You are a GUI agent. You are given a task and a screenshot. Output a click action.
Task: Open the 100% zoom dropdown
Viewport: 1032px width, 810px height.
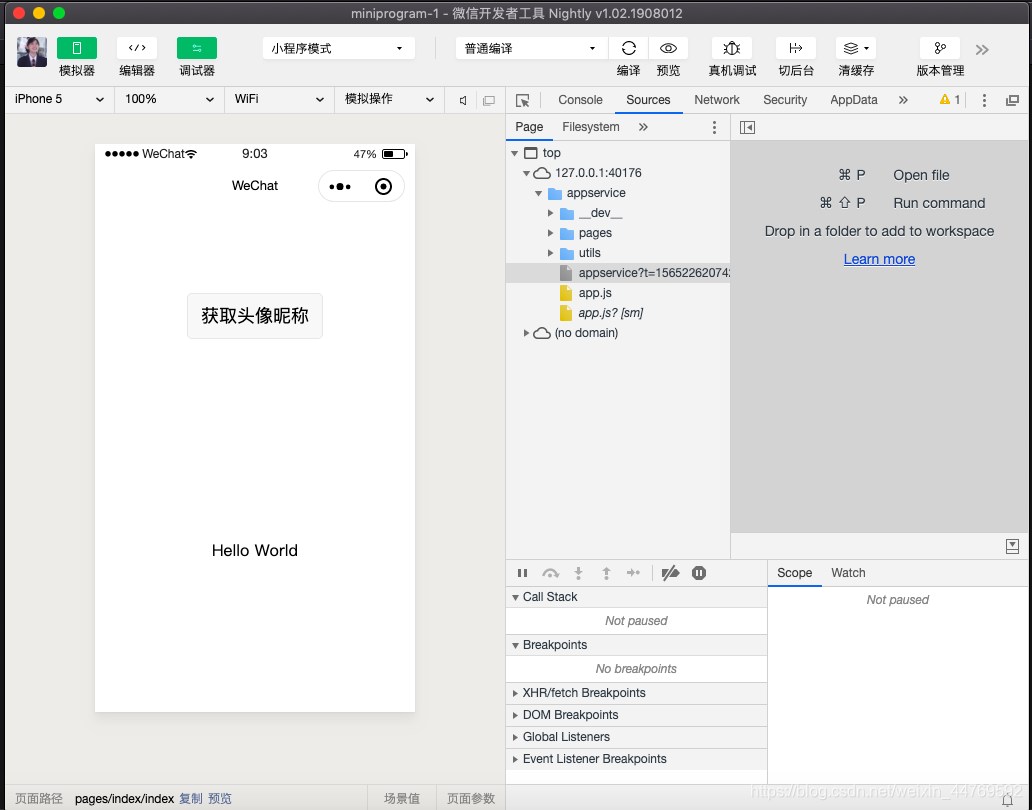[169, 99]
